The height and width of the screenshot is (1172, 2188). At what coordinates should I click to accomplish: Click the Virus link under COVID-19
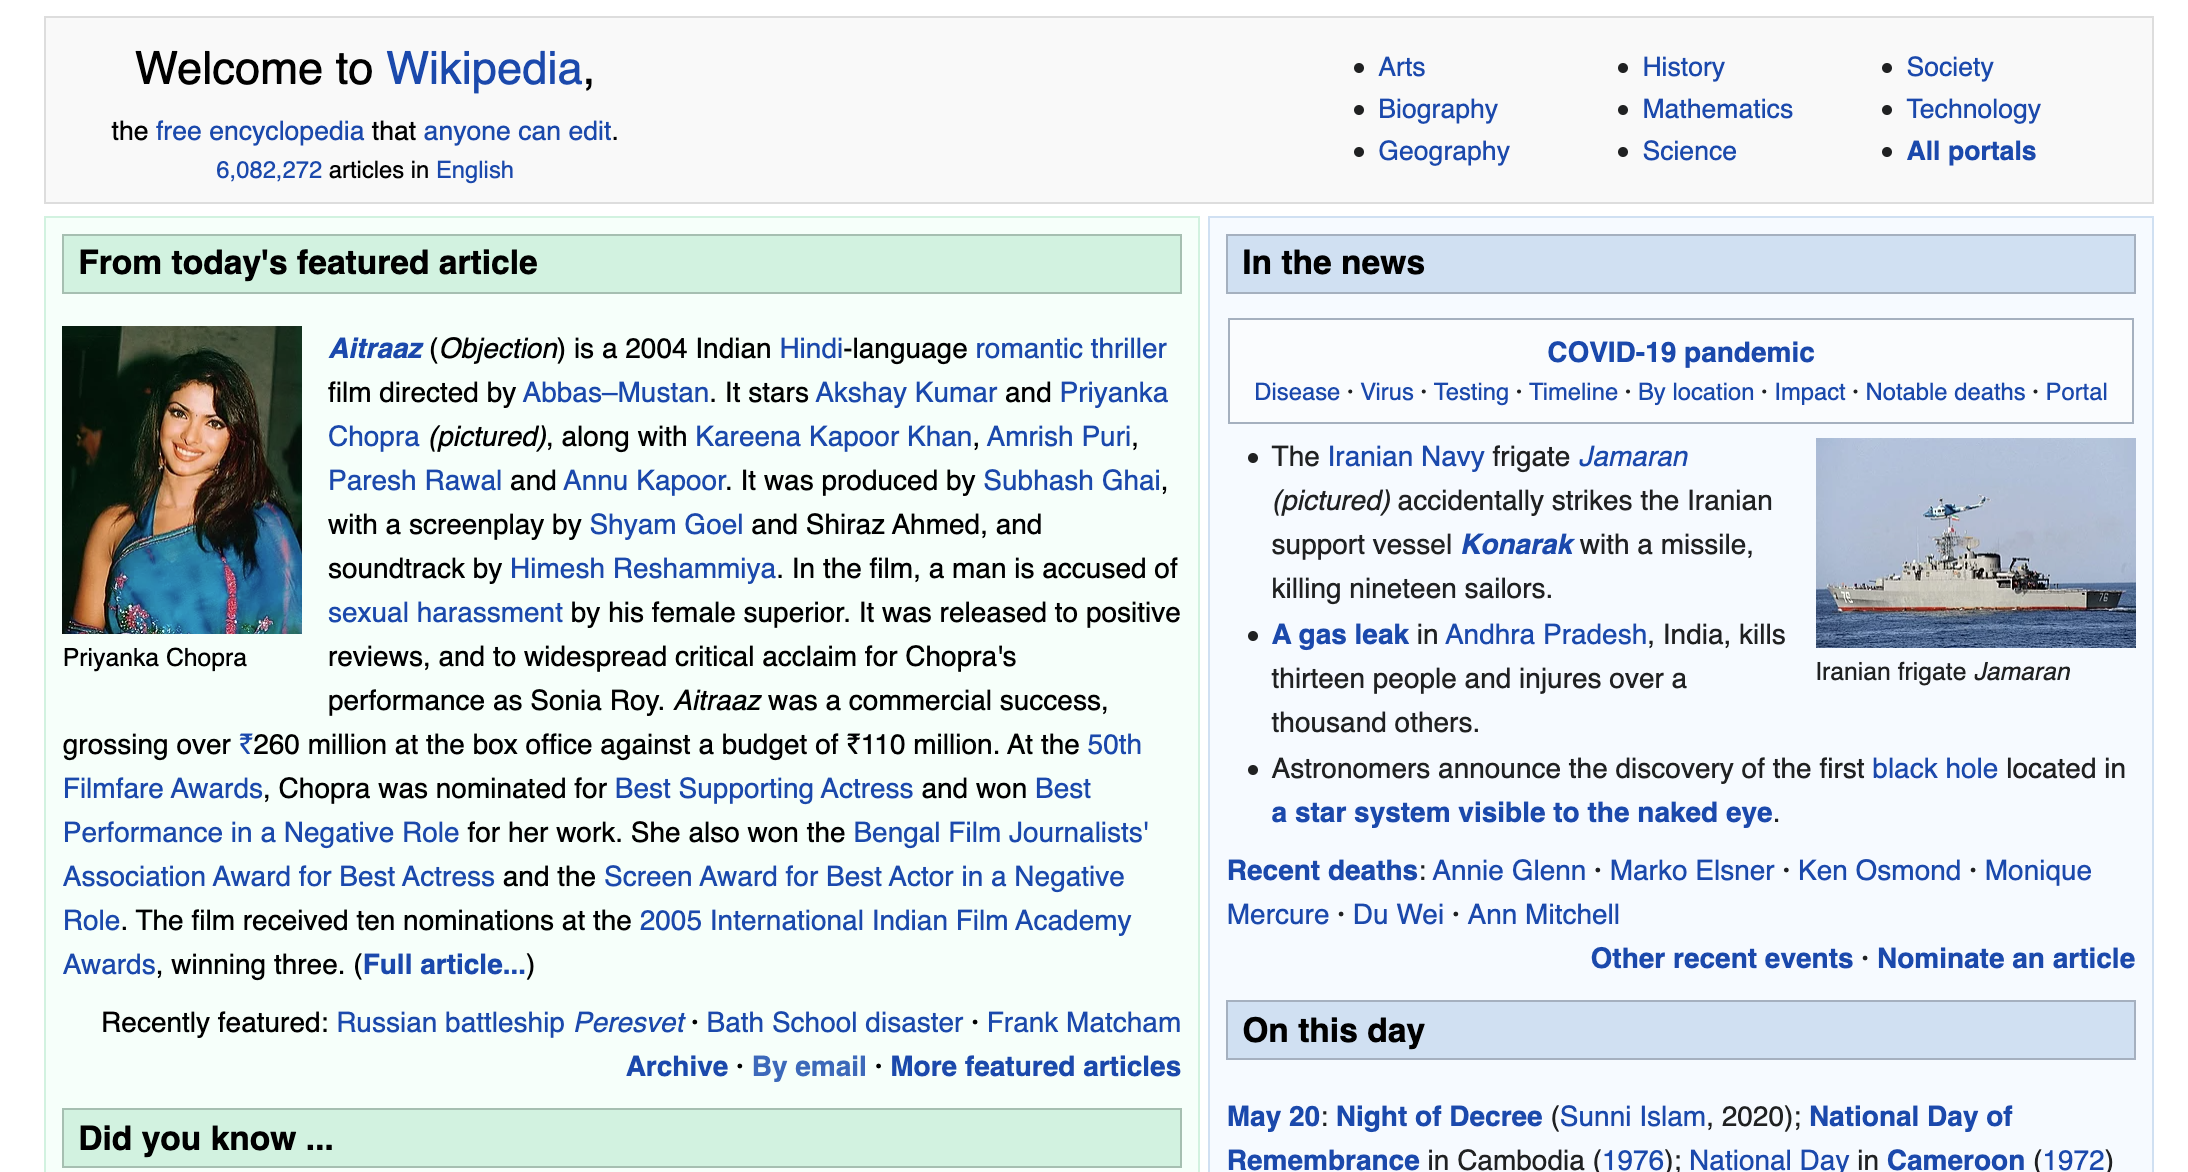tap(1386, 393)
